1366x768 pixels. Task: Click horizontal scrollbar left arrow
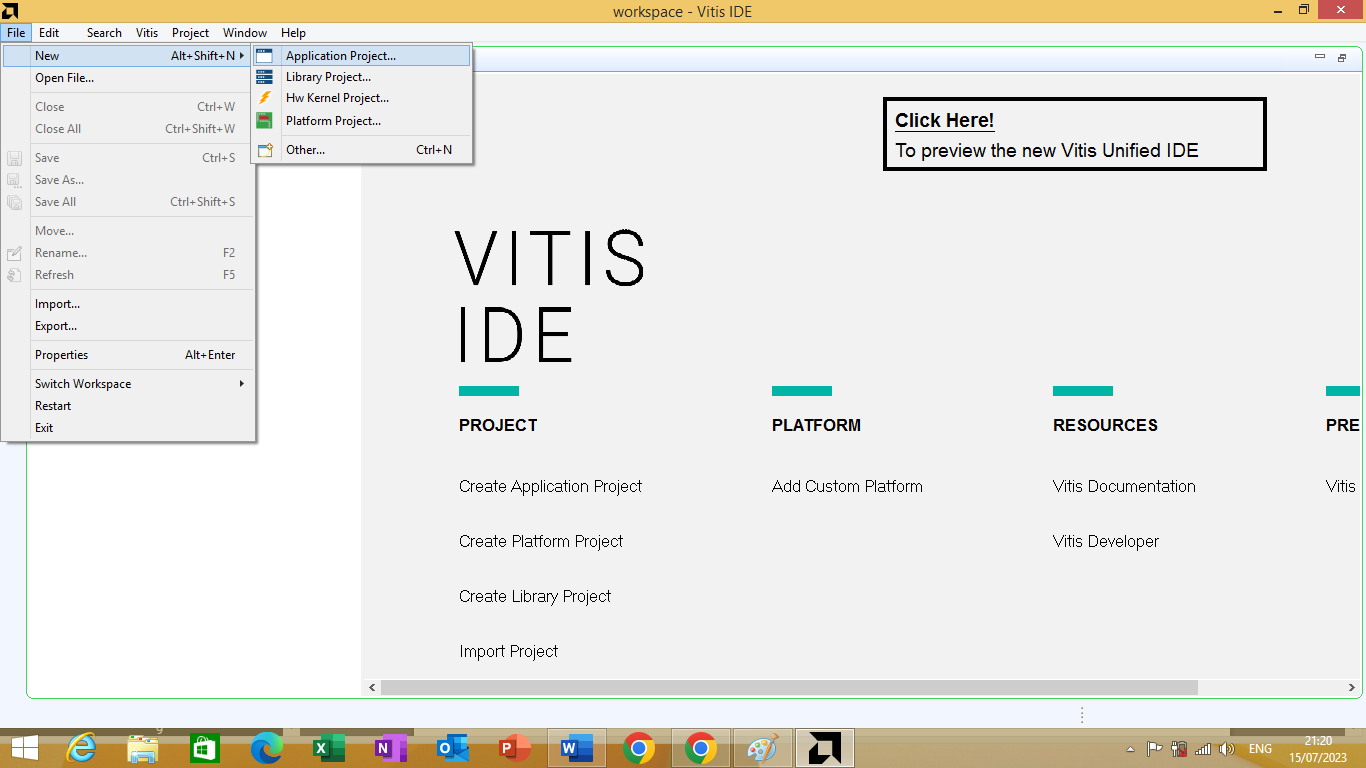(373, 688)
